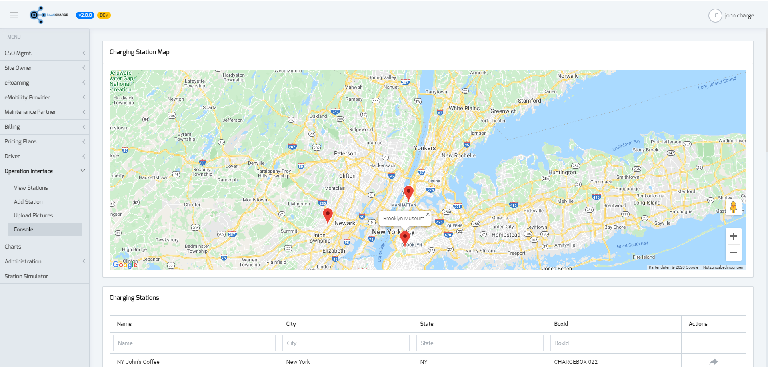769x367 pixels.
Task: Open View Stations in the sidebar
Action: point(31,188)
